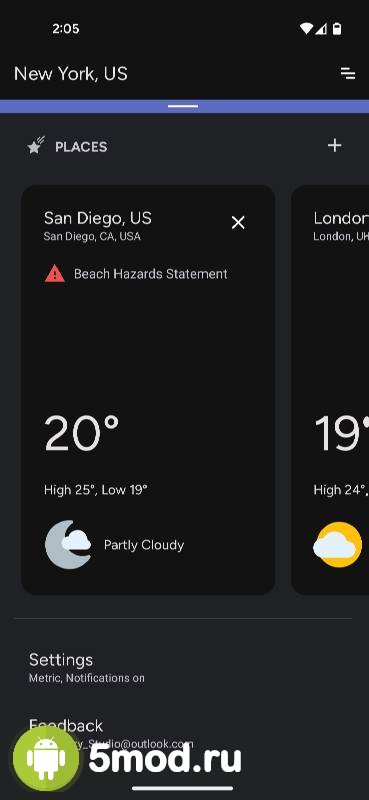Open the menu icon beside New York, US
This screenshot has height=800, width=369.
pyautogui.click(x=348, y=73)
